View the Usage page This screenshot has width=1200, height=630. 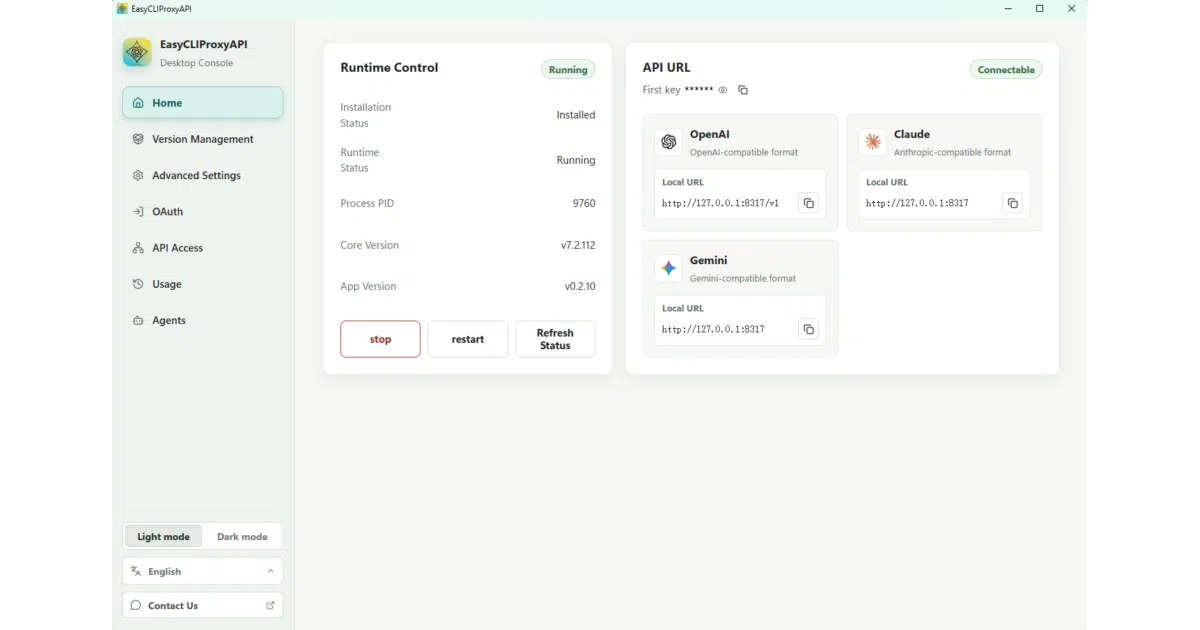(203, 284)
